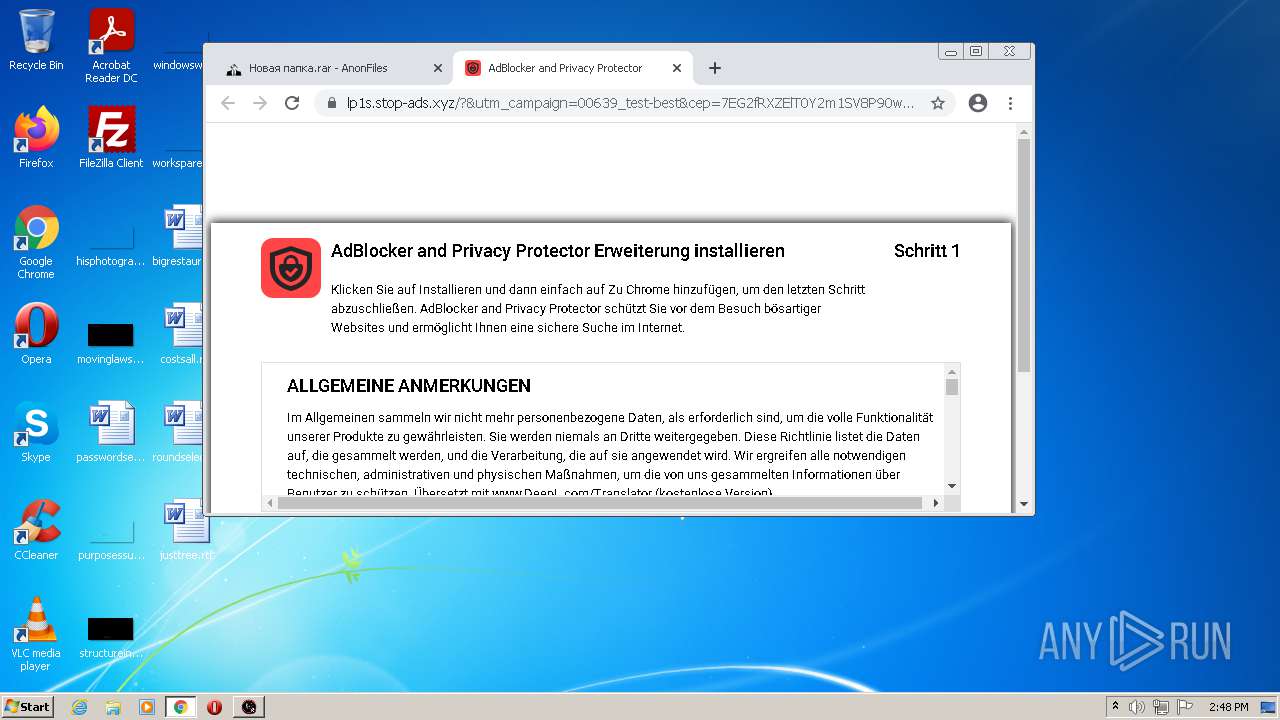The image size is (1280, 720).
Task: Open the network tray icon
Action: click(x=1161, y=707)
